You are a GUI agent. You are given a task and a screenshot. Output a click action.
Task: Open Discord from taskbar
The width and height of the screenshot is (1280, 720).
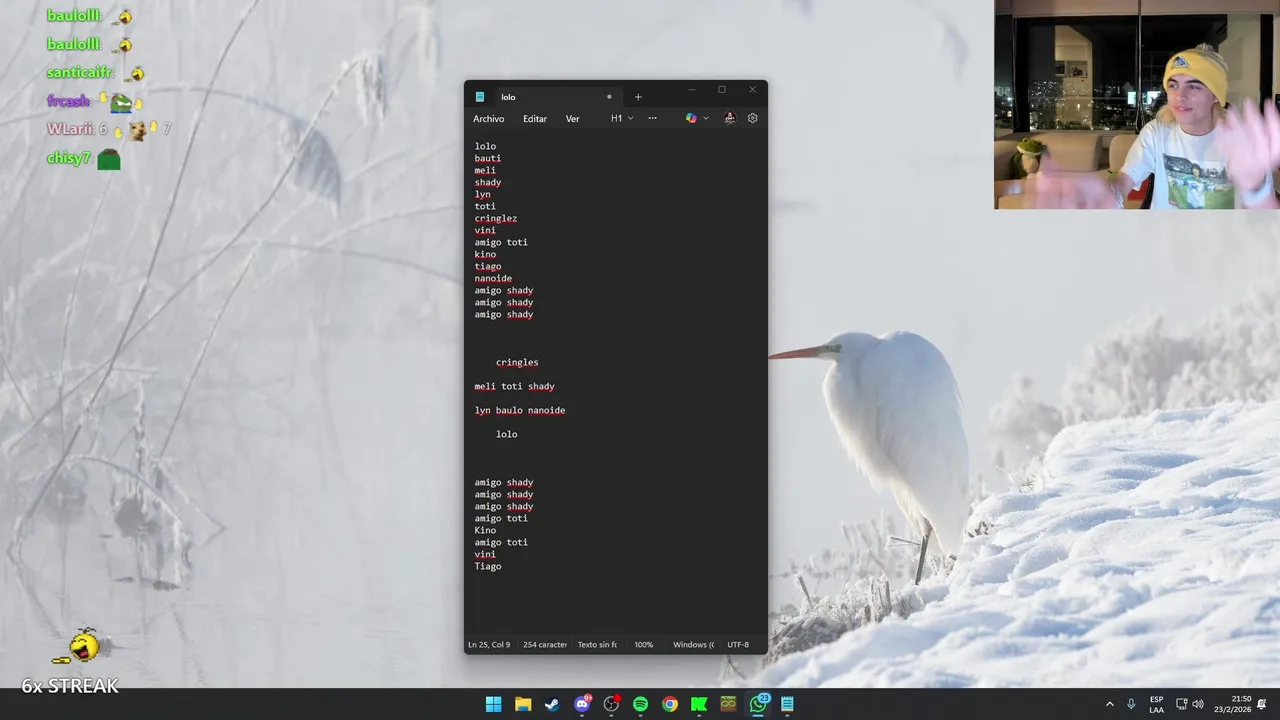[582, 704]
